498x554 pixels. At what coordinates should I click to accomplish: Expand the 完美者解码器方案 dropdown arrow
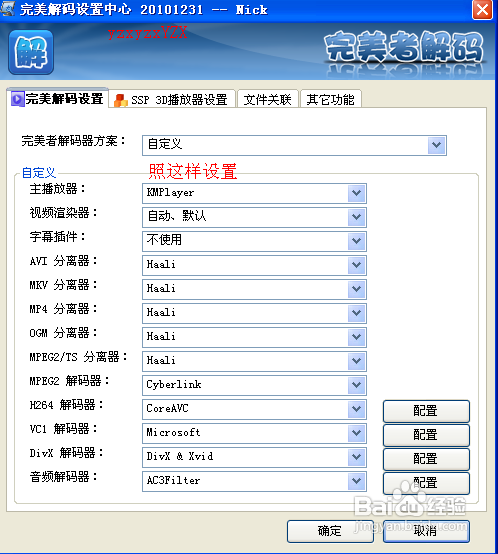coord(437,145)
